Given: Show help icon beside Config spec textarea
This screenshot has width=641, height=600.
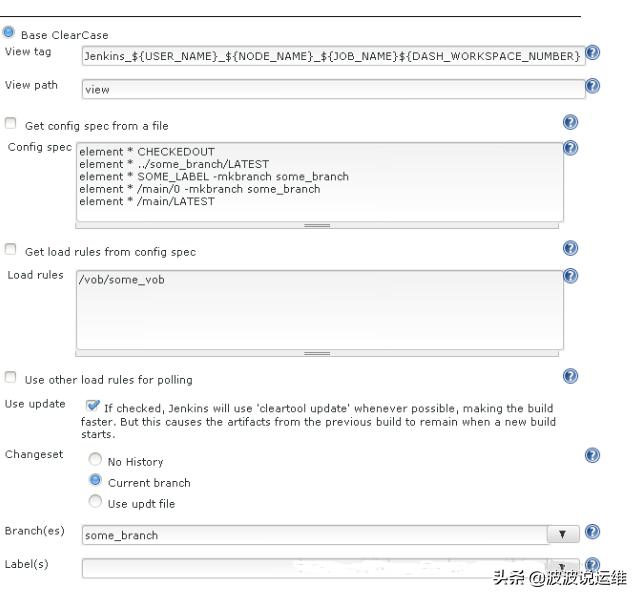Looking at the screenshot, I should coord(570,147).
